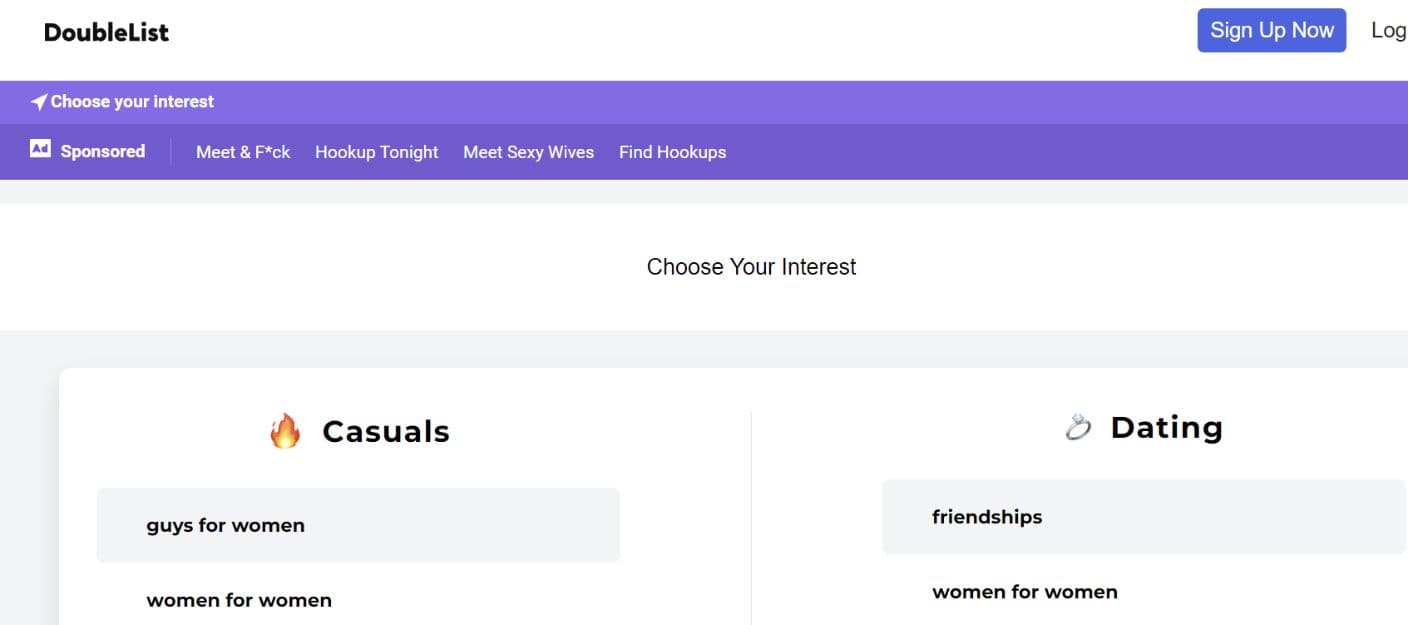This screenshot has height=625, width=1408.
Task: Pick 'friendships' under Dating
Action: (987, 517)
